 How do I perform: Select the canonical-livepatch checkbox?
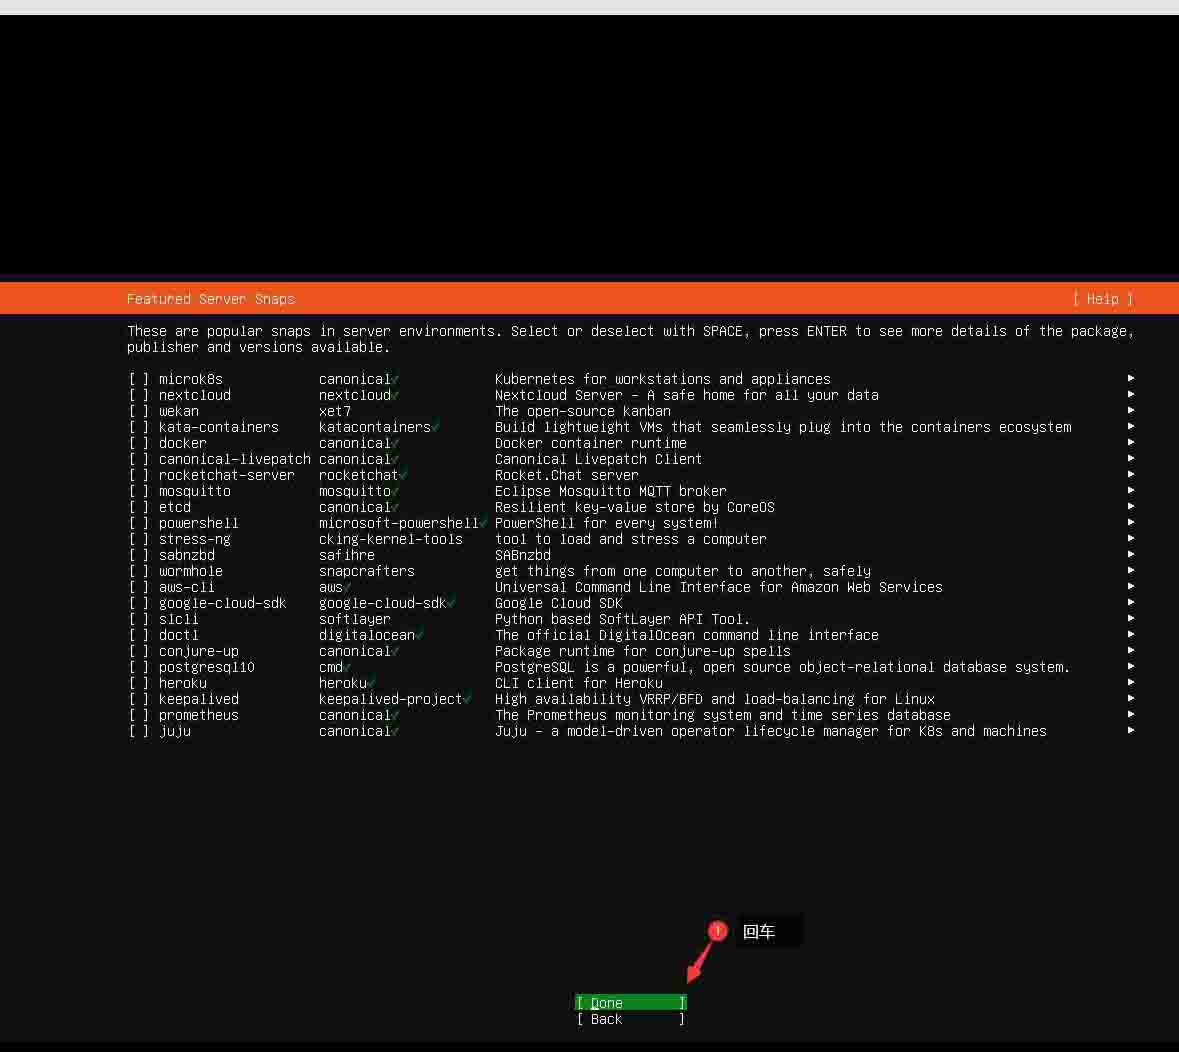tap(138, 459)
